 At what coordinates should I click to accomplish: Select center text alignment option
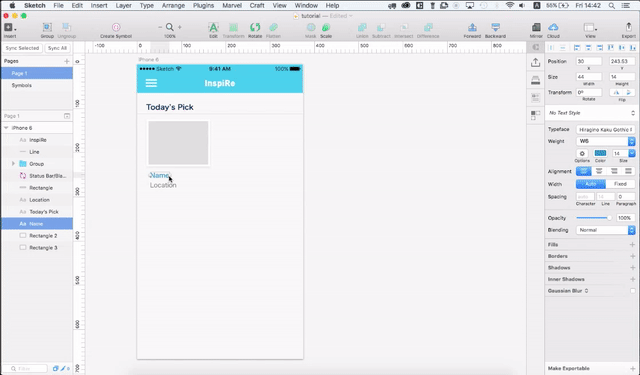tap(599, 171)
